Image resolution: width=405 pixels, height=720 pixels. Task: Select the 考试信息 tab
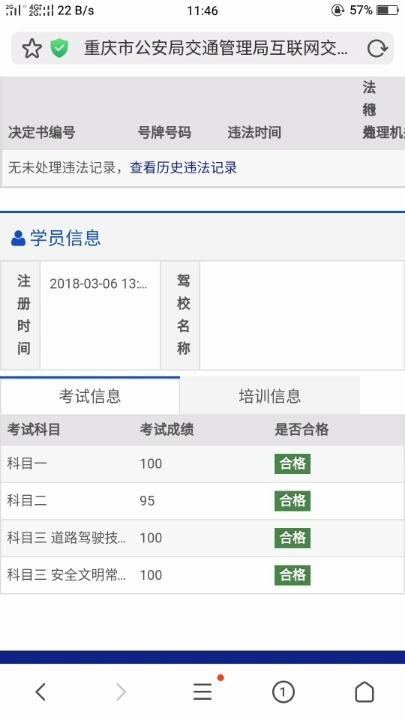tap(90, 396)
